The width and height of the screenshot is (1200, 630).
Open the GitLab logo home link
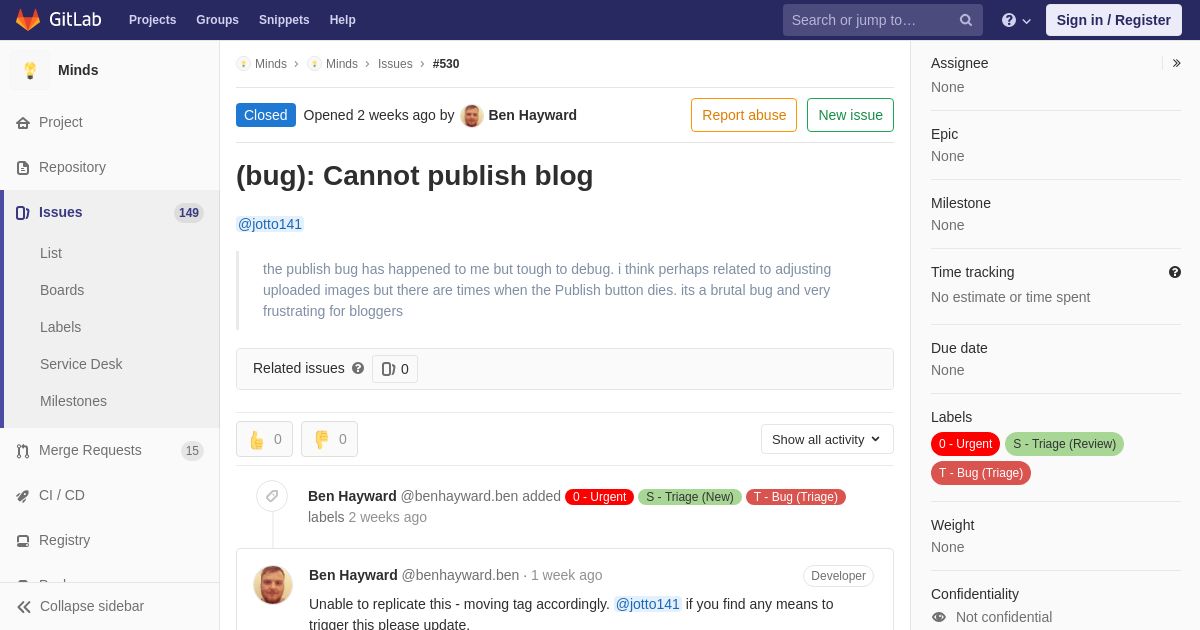[56, 20]
